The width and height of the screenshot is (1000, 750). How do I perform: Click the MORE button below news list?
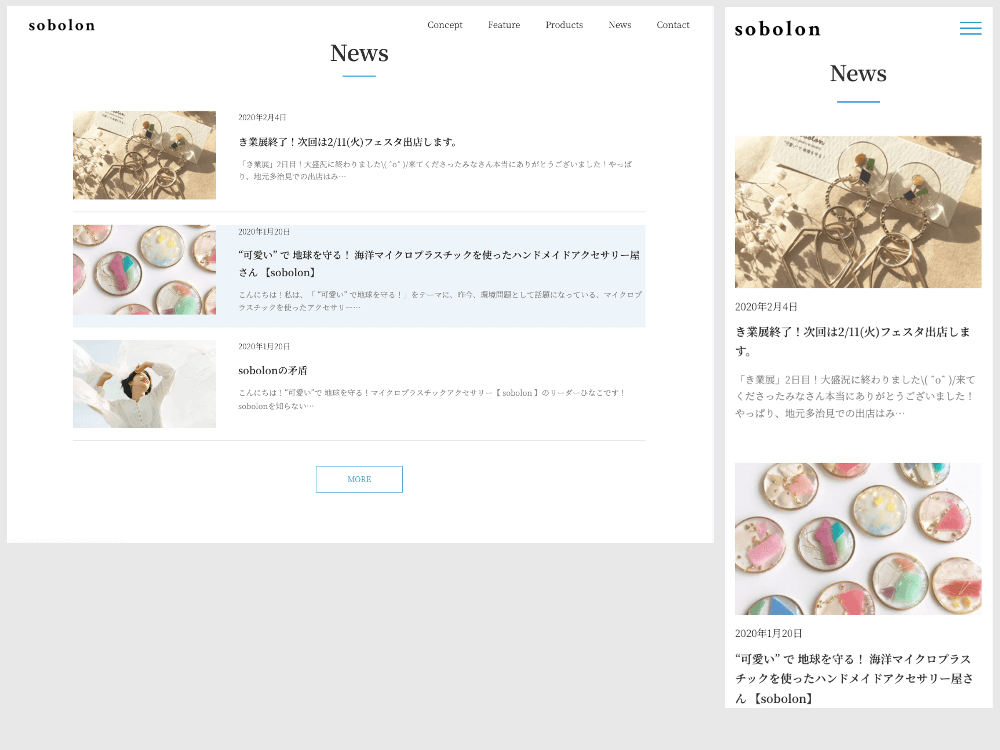[359, 479]
